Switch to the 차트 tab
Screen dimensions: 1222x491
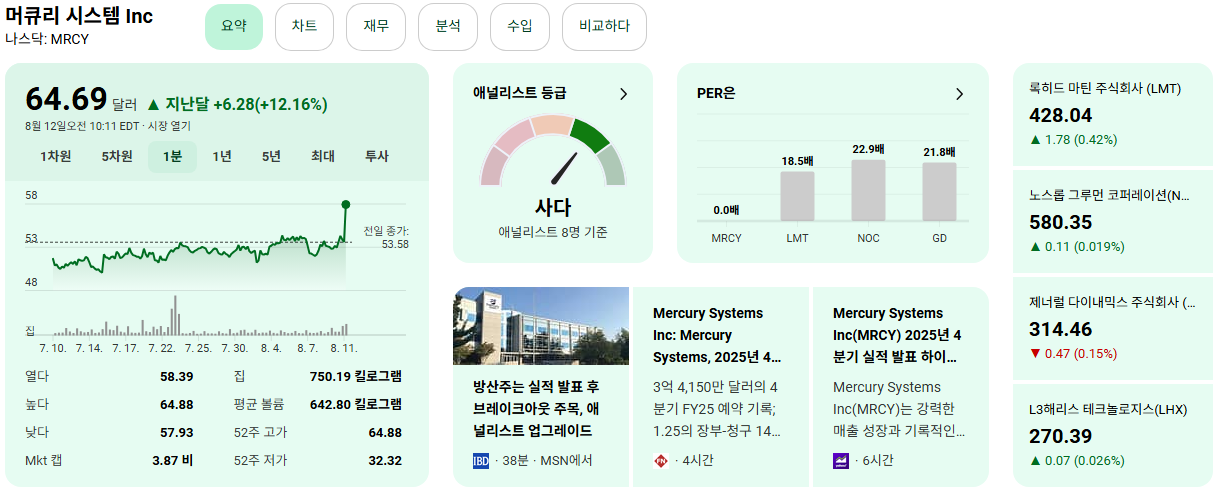point(304,27)
